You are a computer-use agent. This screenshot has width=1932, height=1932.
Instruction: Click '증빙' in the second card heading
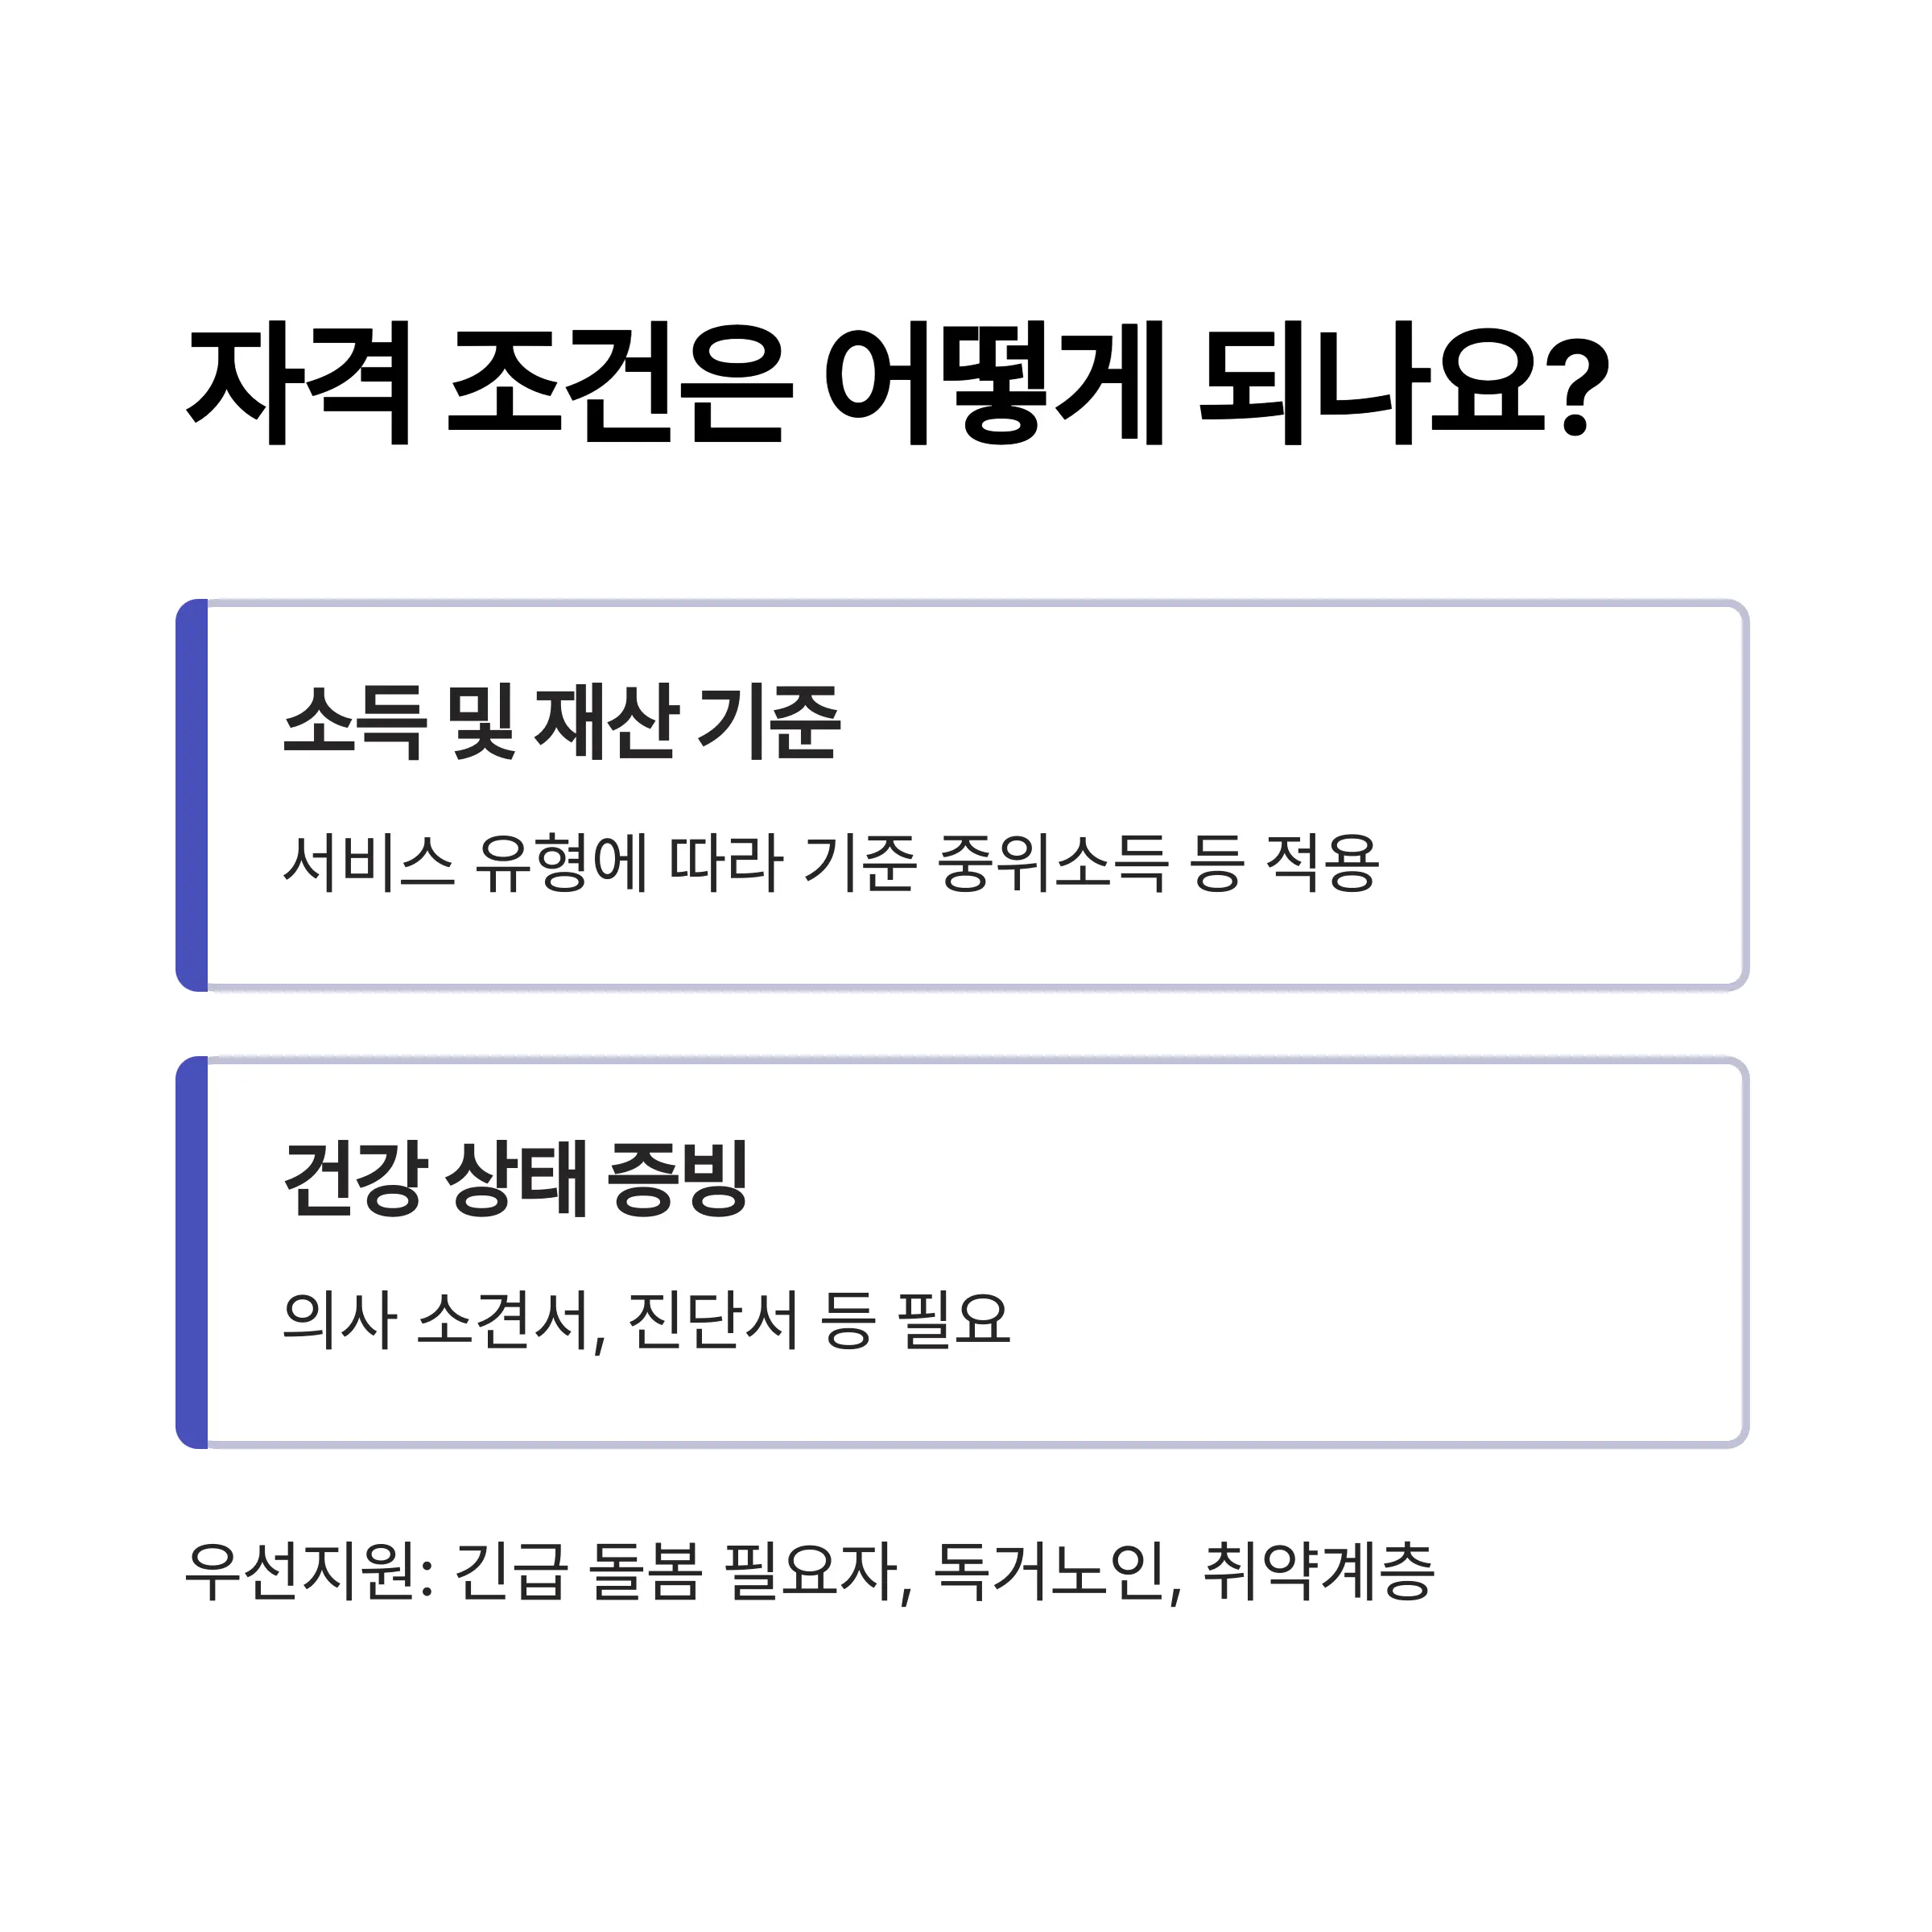678,1178
